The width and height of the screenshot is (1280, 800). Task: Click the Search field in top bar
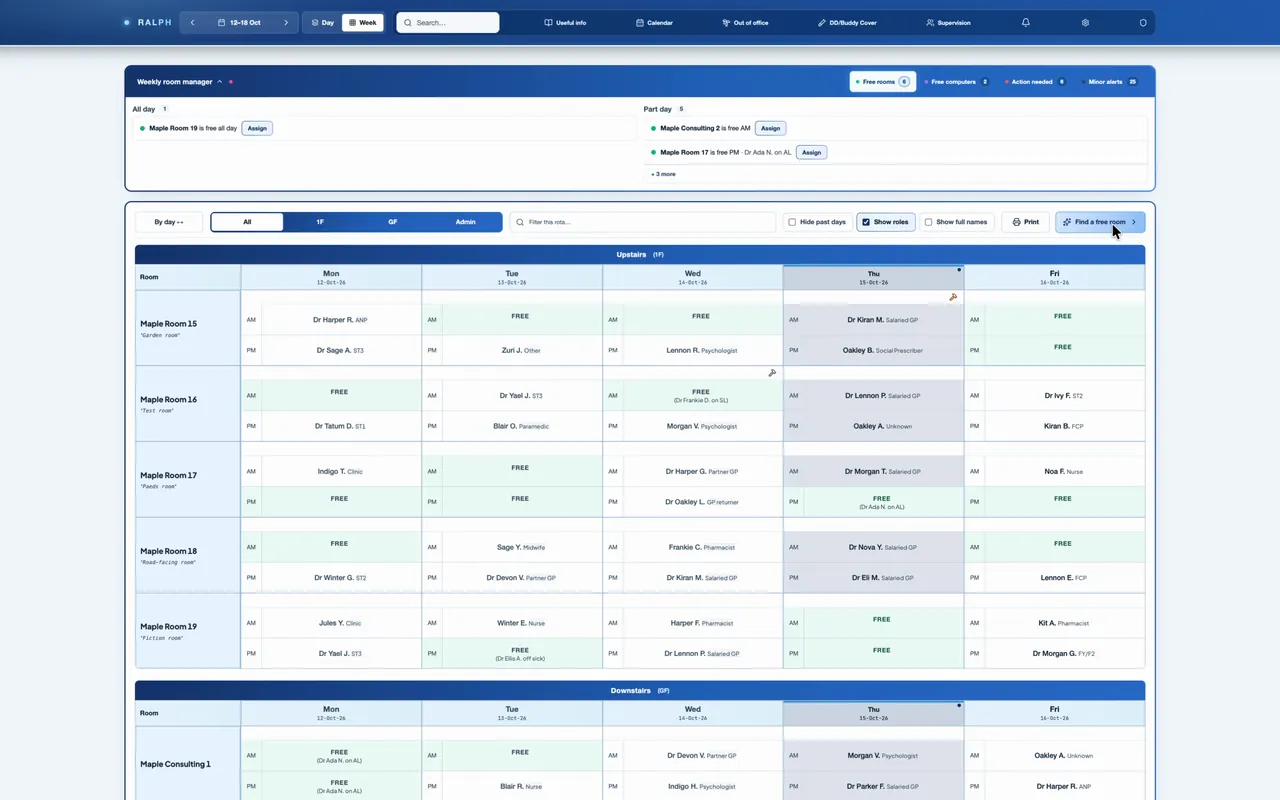(448, 22)
